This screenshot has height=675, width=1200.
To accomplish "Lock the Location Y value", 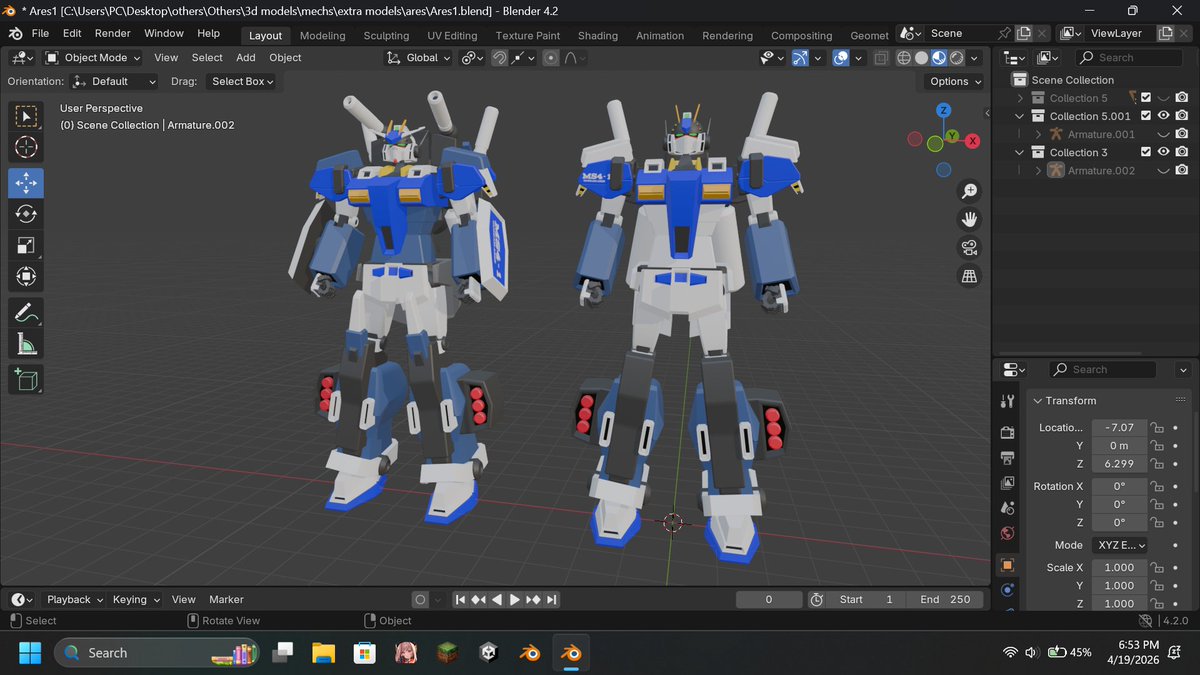I will (1157, 446).
